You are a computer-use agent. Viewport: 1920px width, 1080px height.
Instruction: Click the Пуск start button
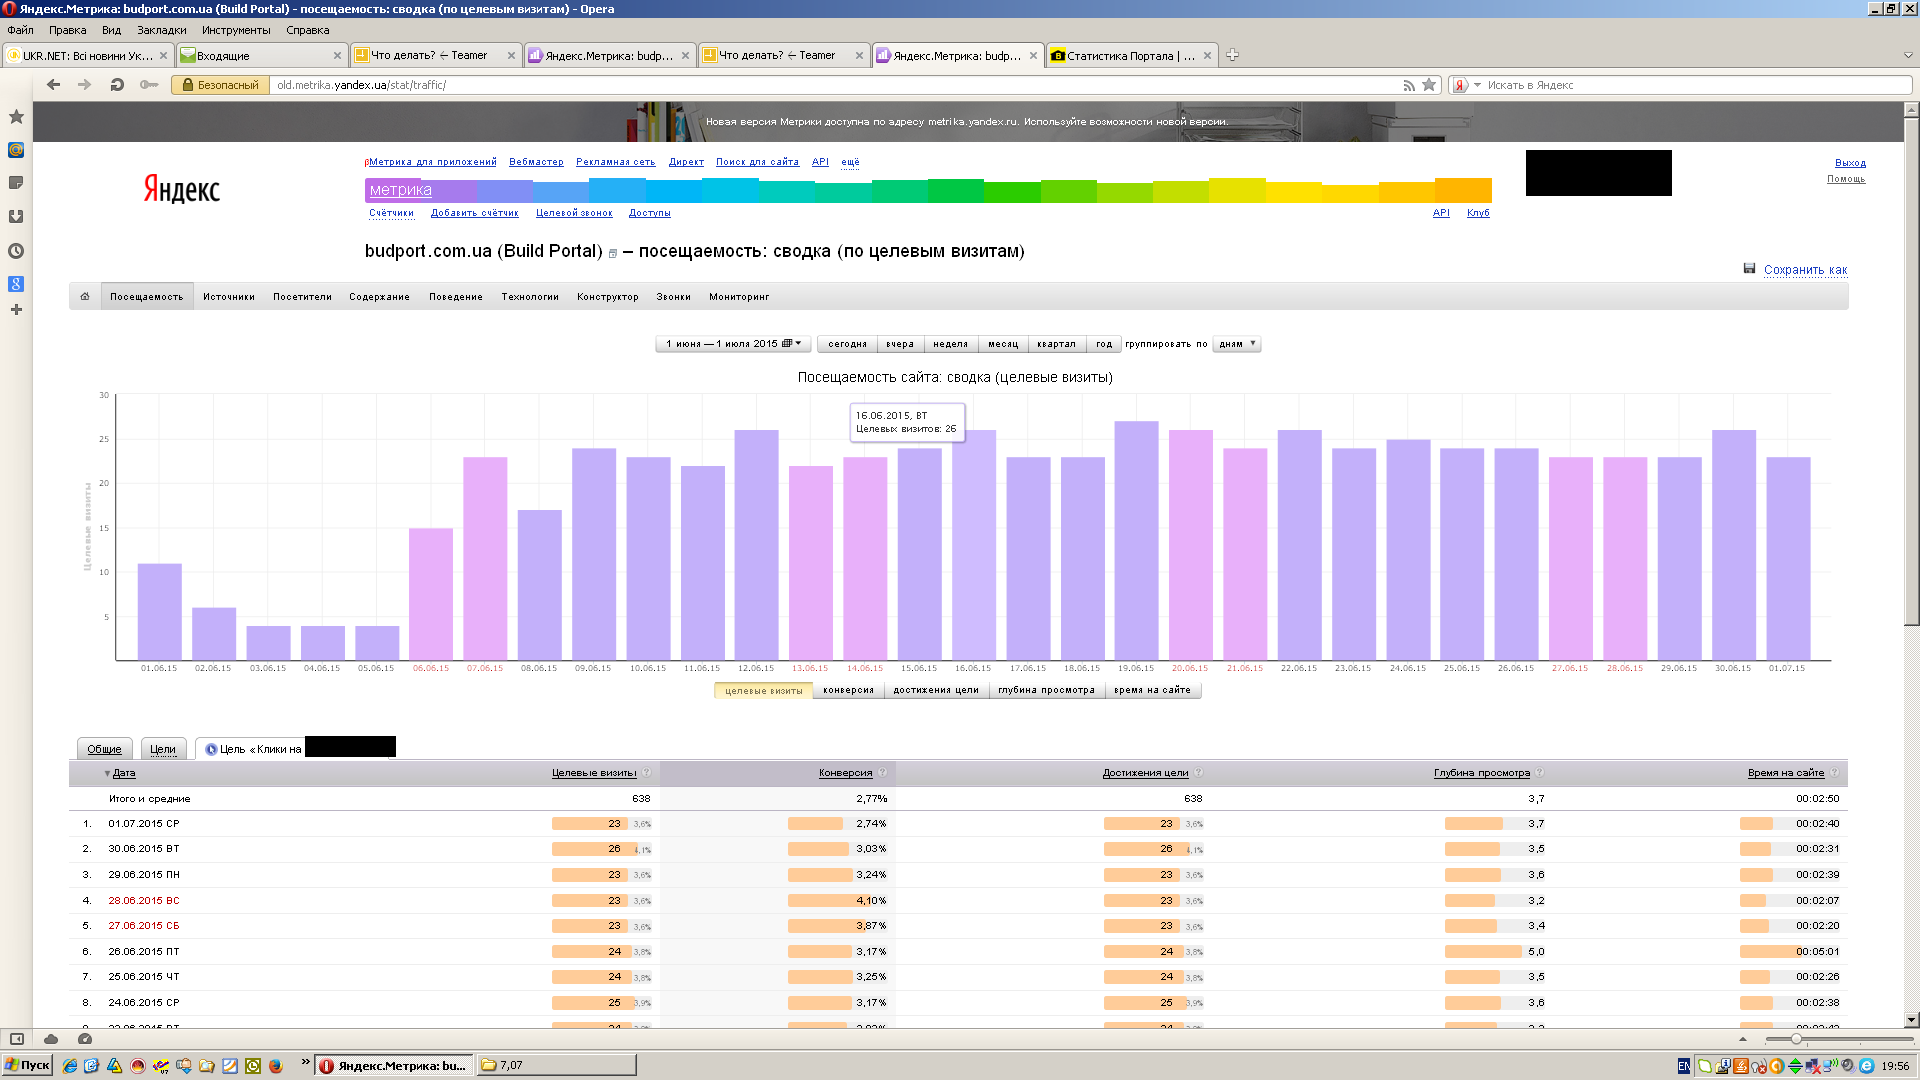point(27,1066)
